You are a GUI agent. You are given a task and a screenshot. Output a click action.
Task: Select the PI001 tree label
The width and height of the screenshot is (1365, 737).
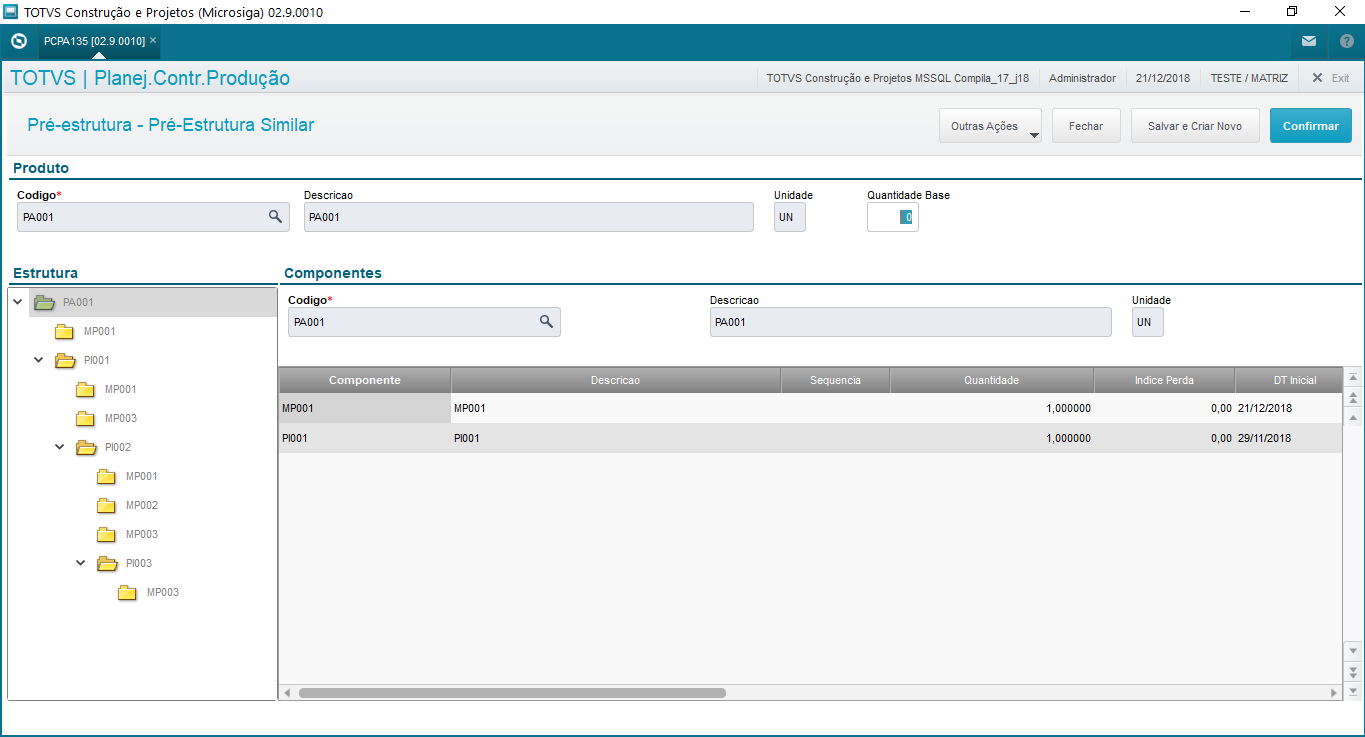[x=97, y=360]
